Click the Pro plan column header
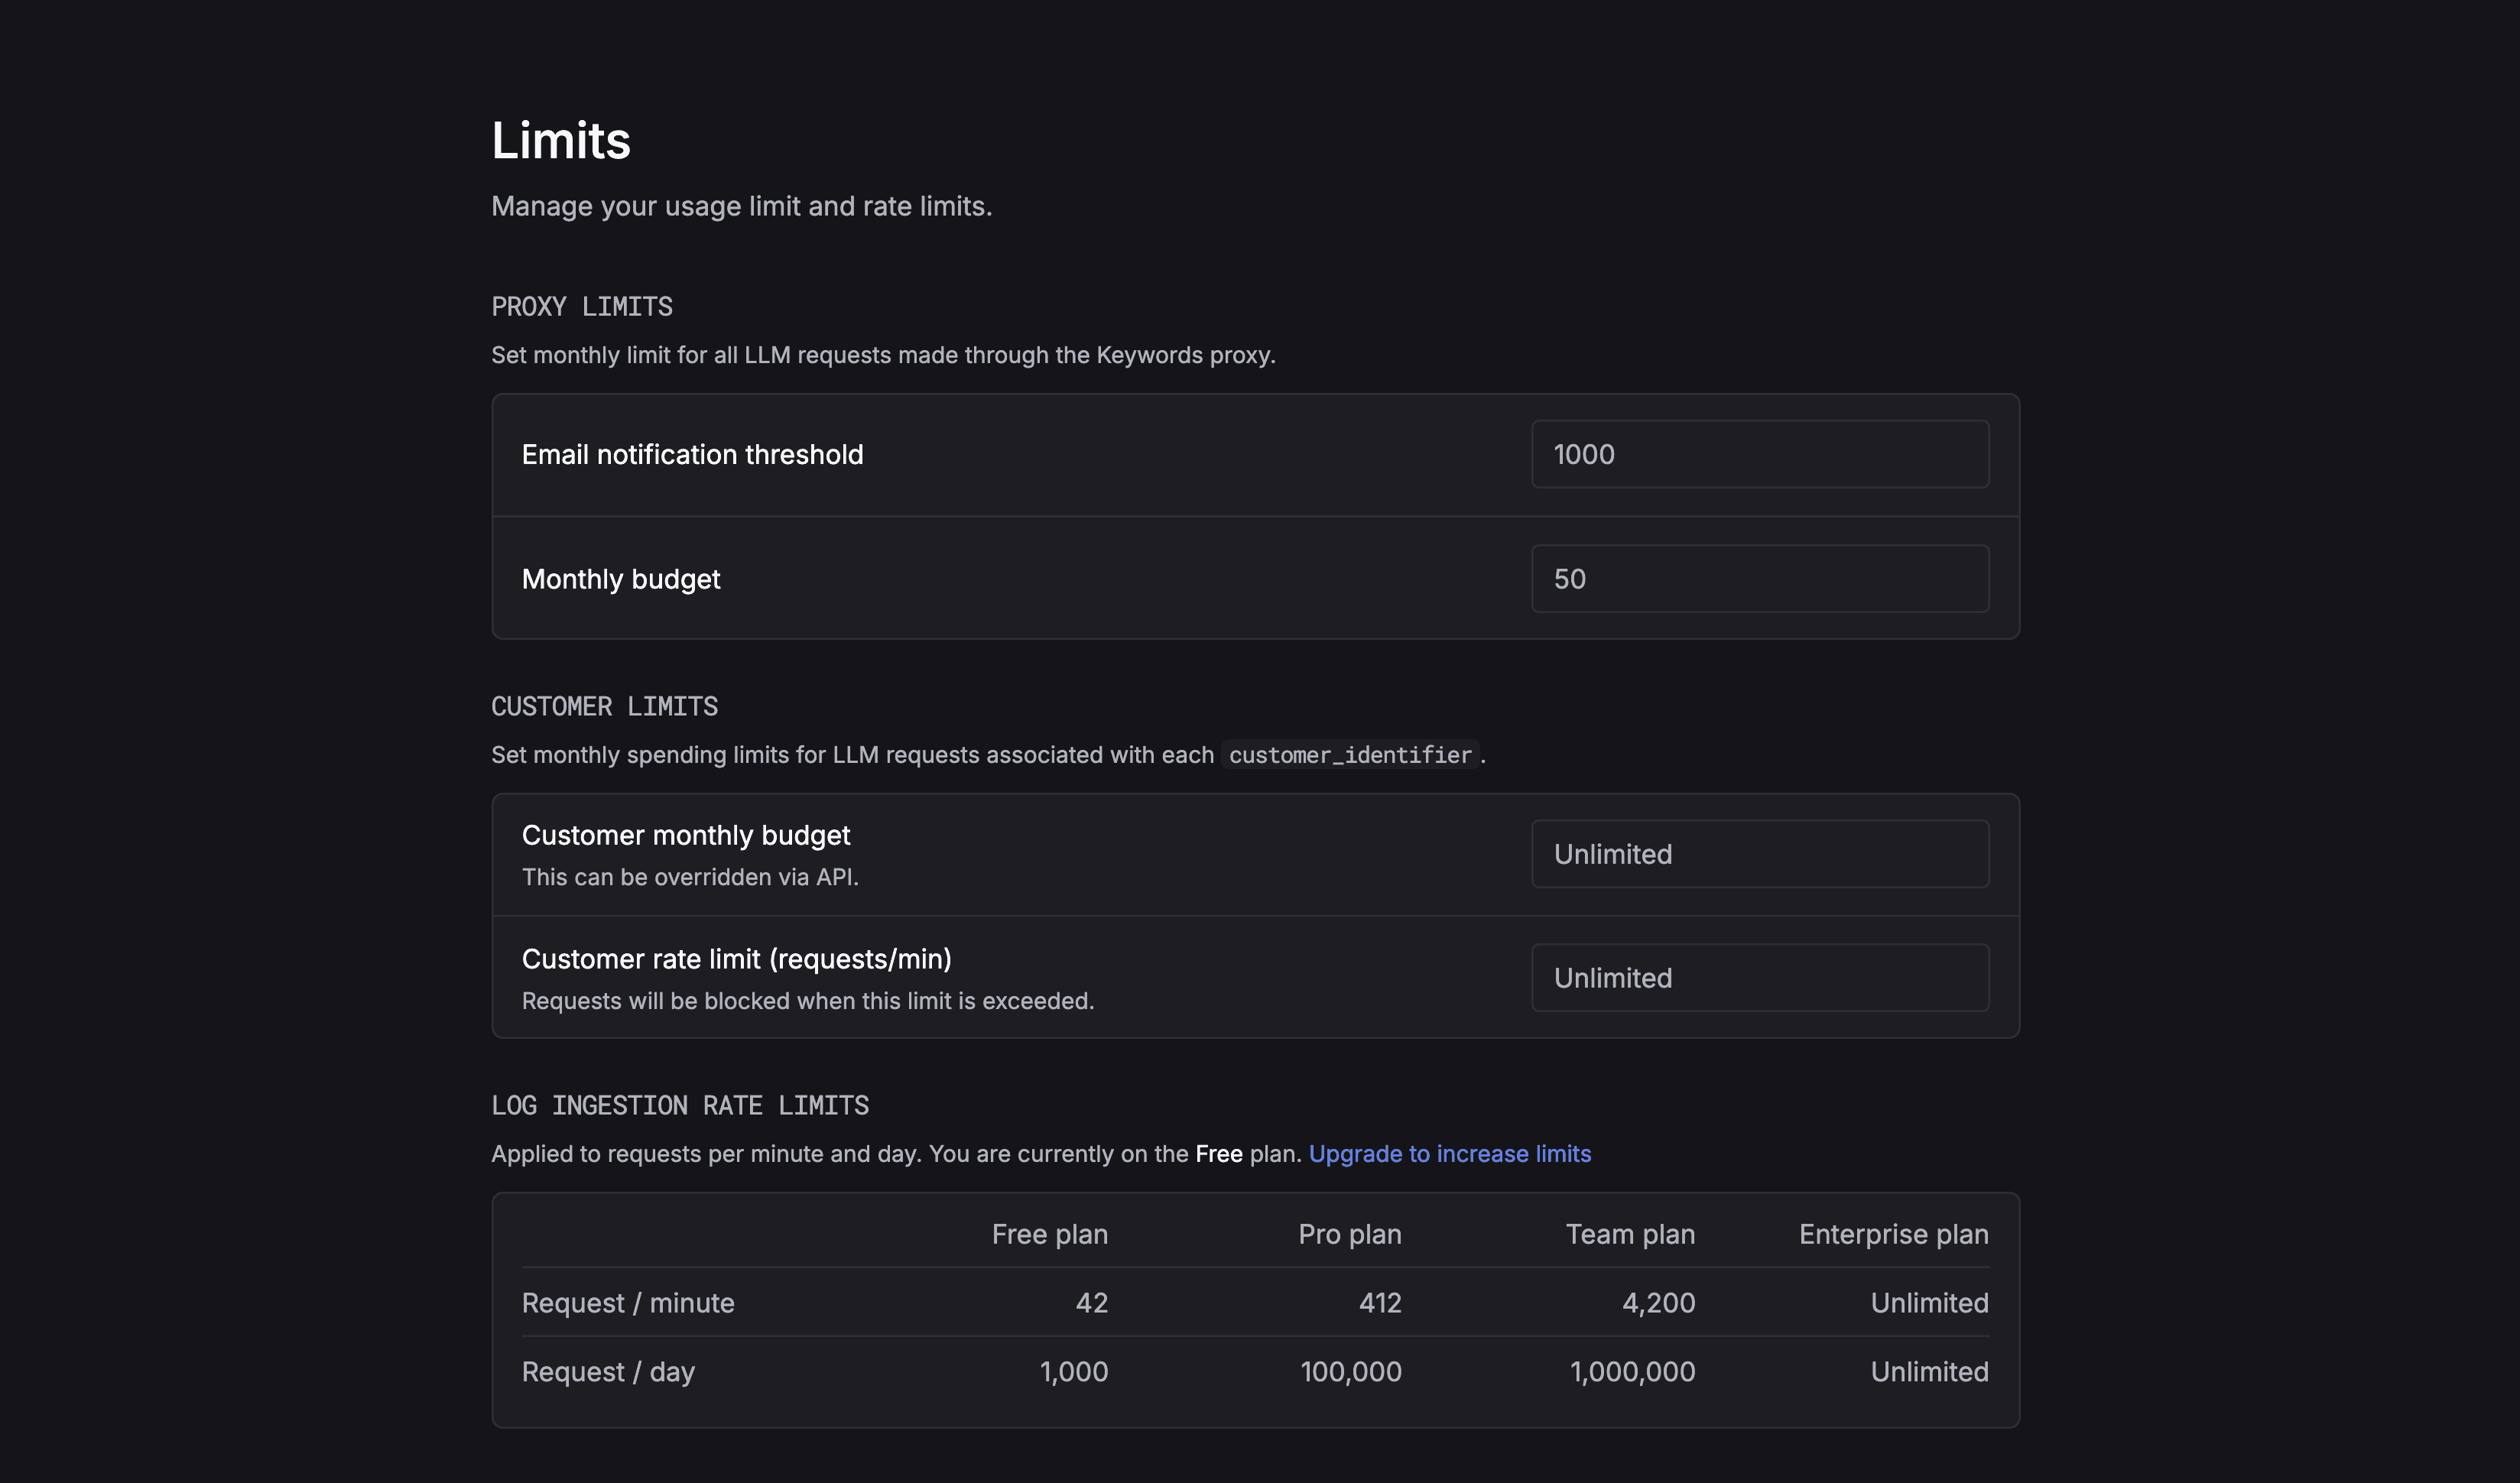The height and width of the screenshot is (1483, 2520). 1349,1234
